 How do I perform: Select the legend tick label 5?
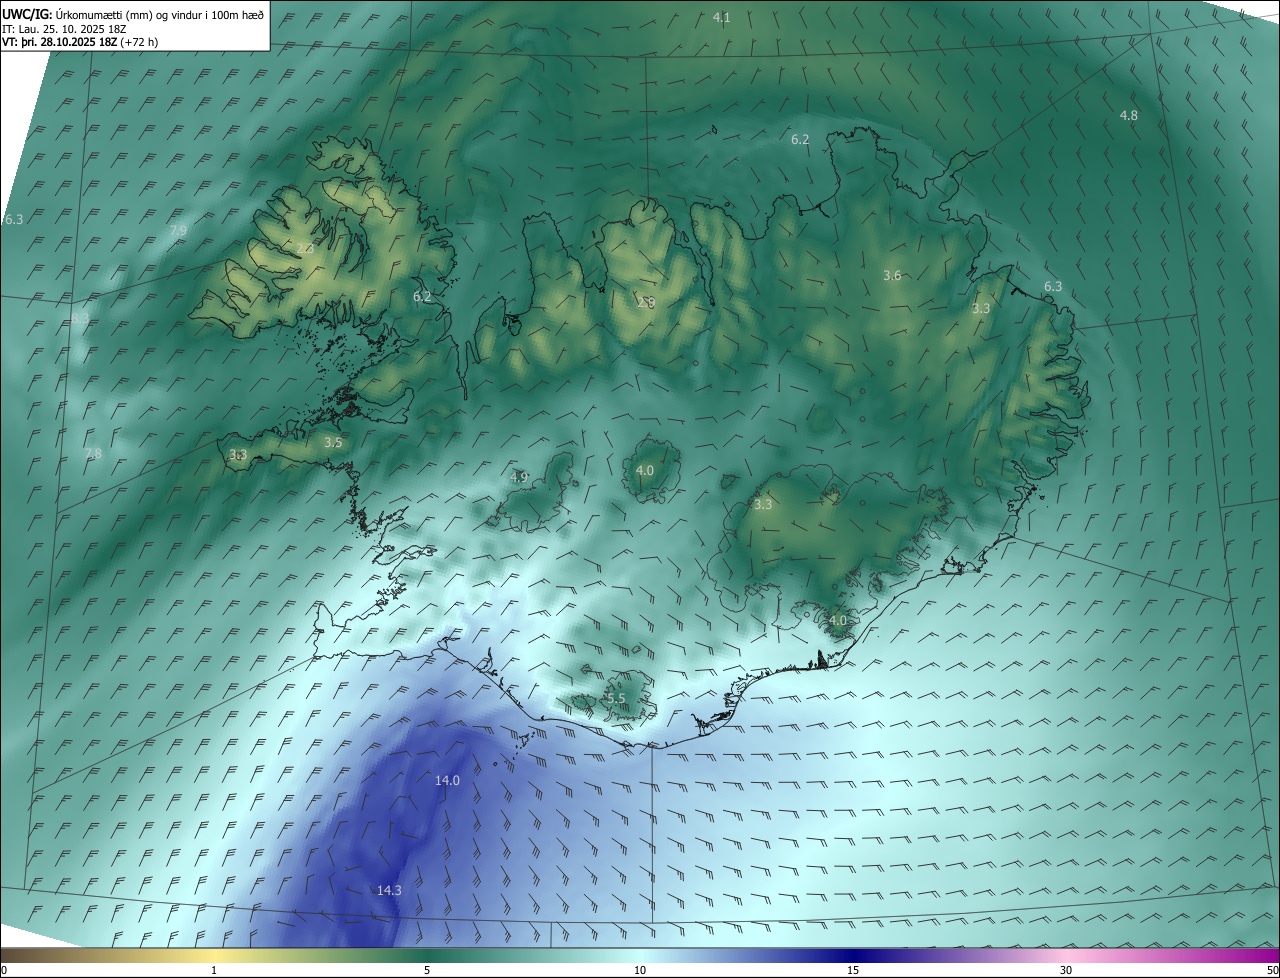(427, 970)
